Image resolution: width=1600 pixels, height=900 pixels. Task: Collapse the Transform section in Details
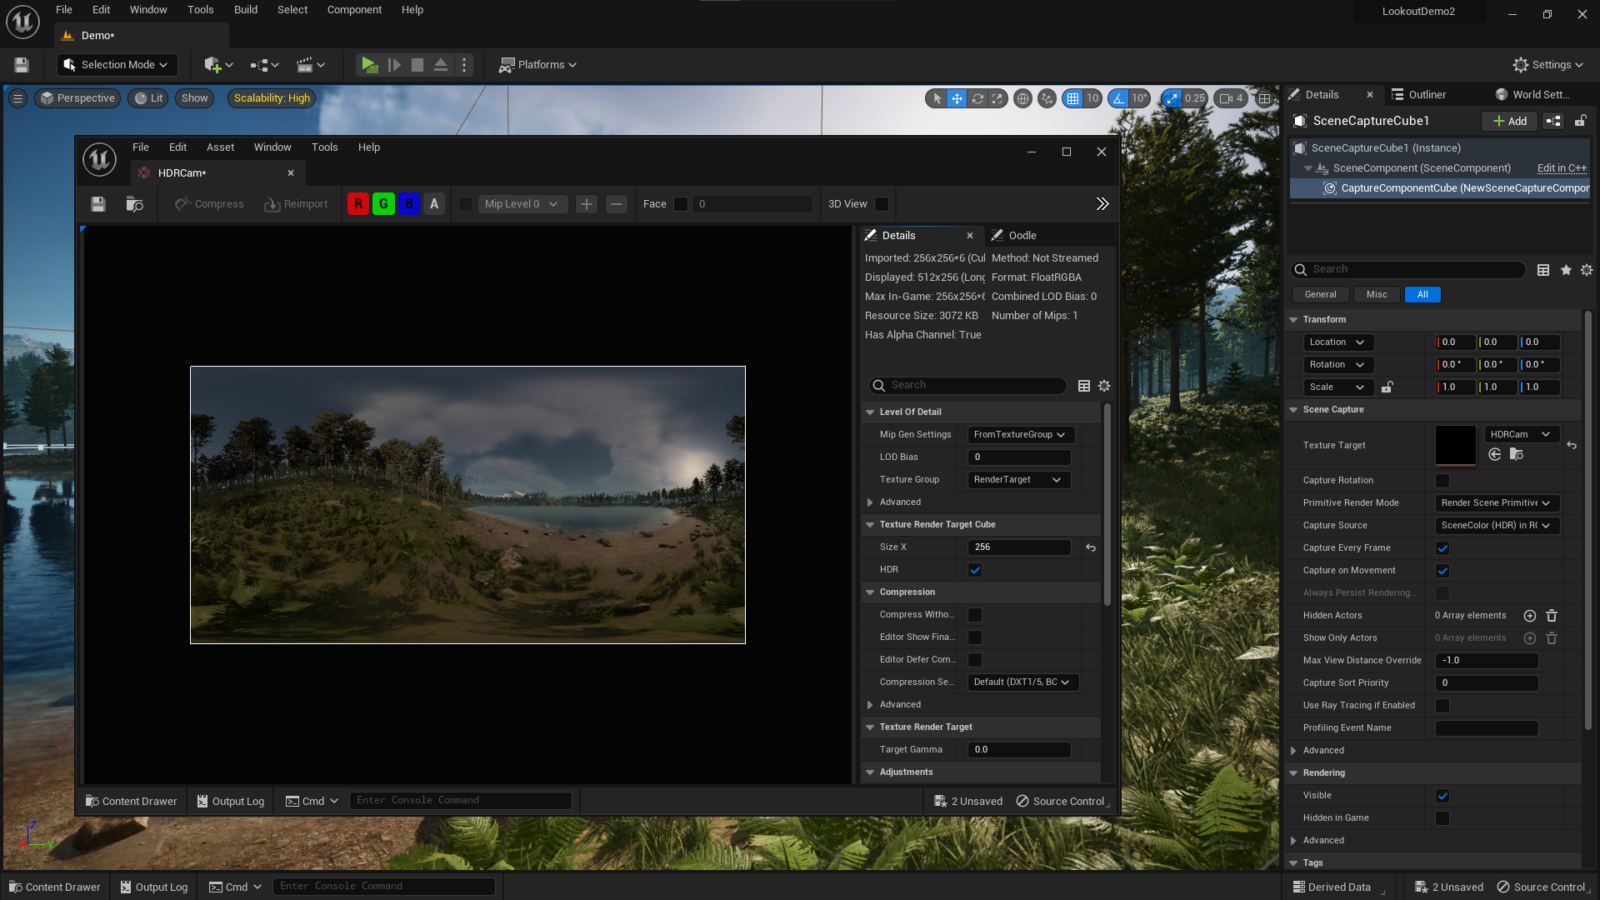coord(1295,319)
